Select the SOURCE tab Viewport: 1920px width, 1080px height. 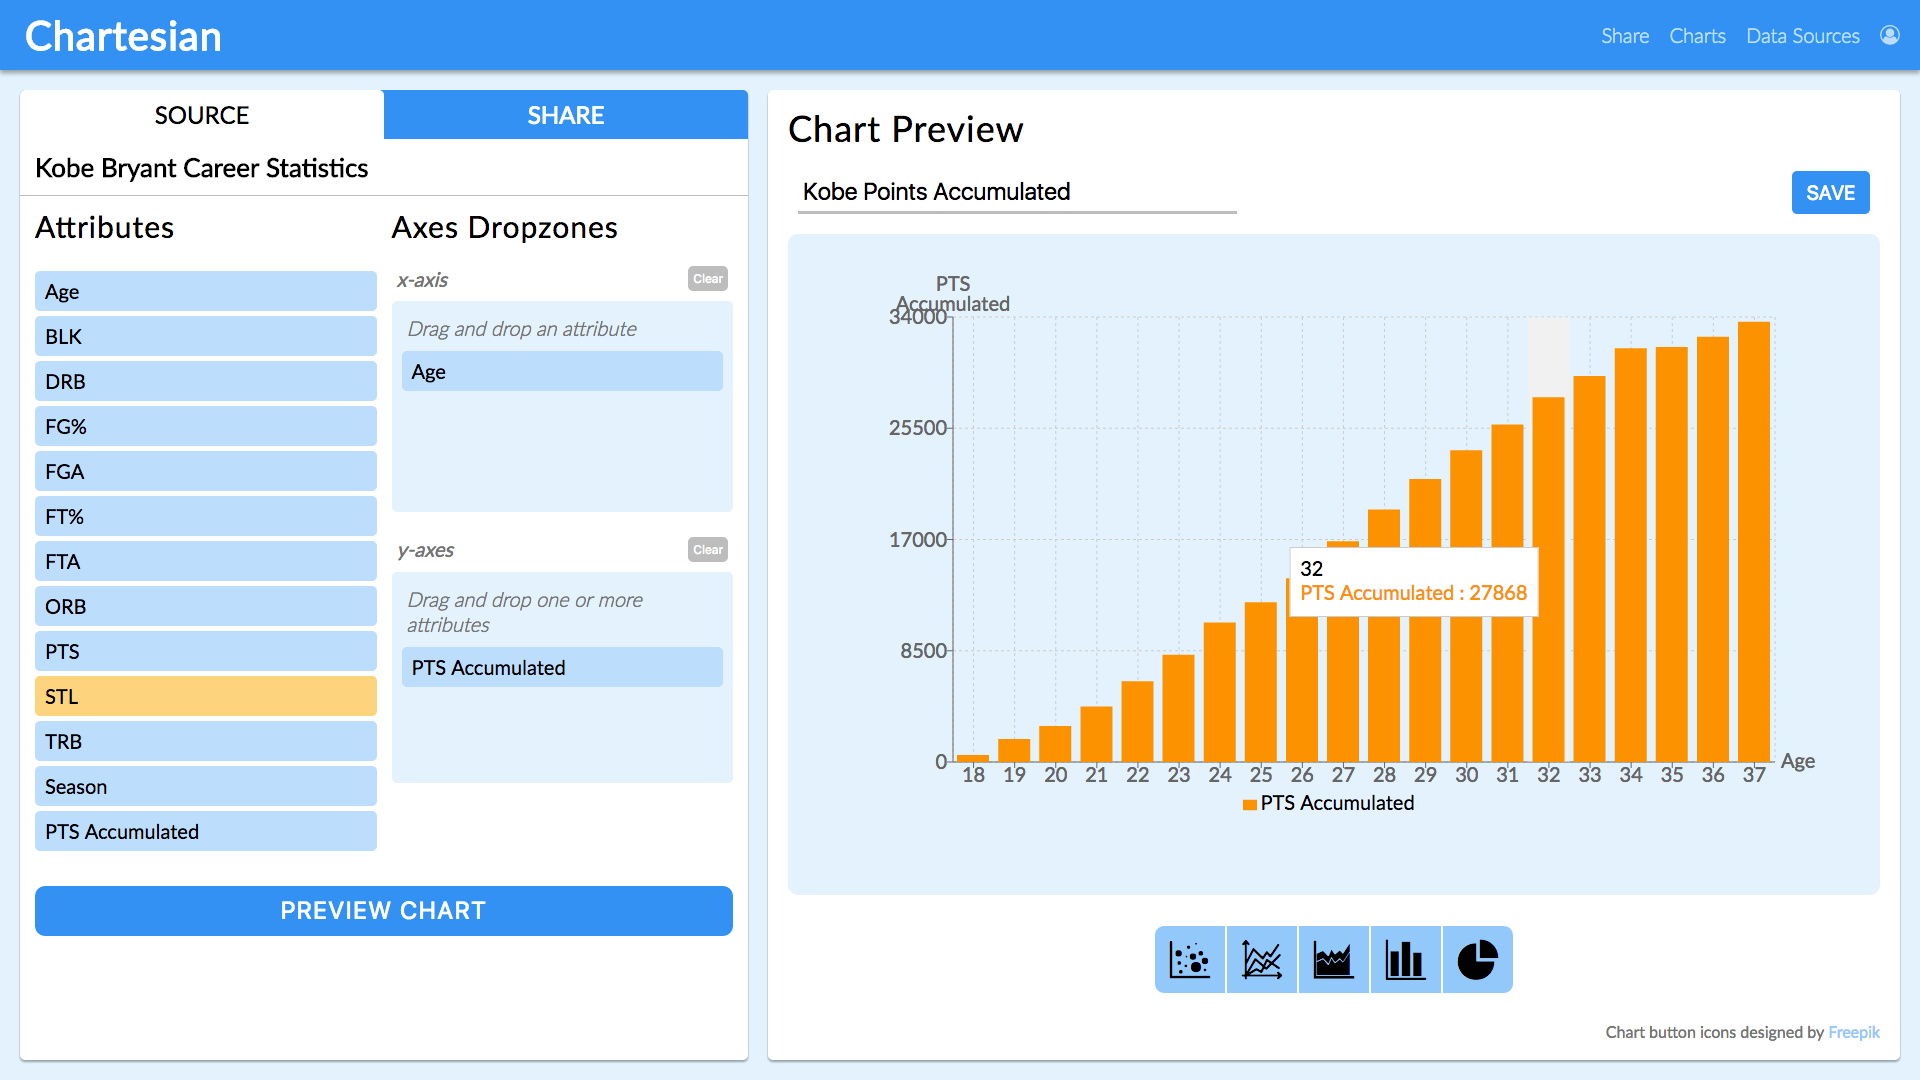pos(201,115)
